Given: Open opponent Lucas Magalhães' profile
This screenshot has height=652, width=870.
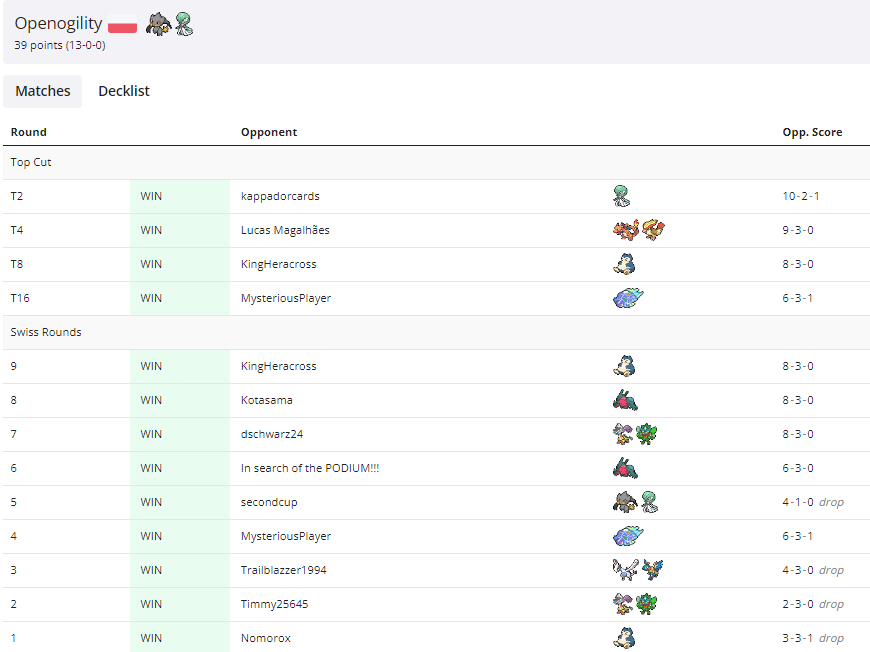Looking at the screenshot, I should tap(285, 230).
